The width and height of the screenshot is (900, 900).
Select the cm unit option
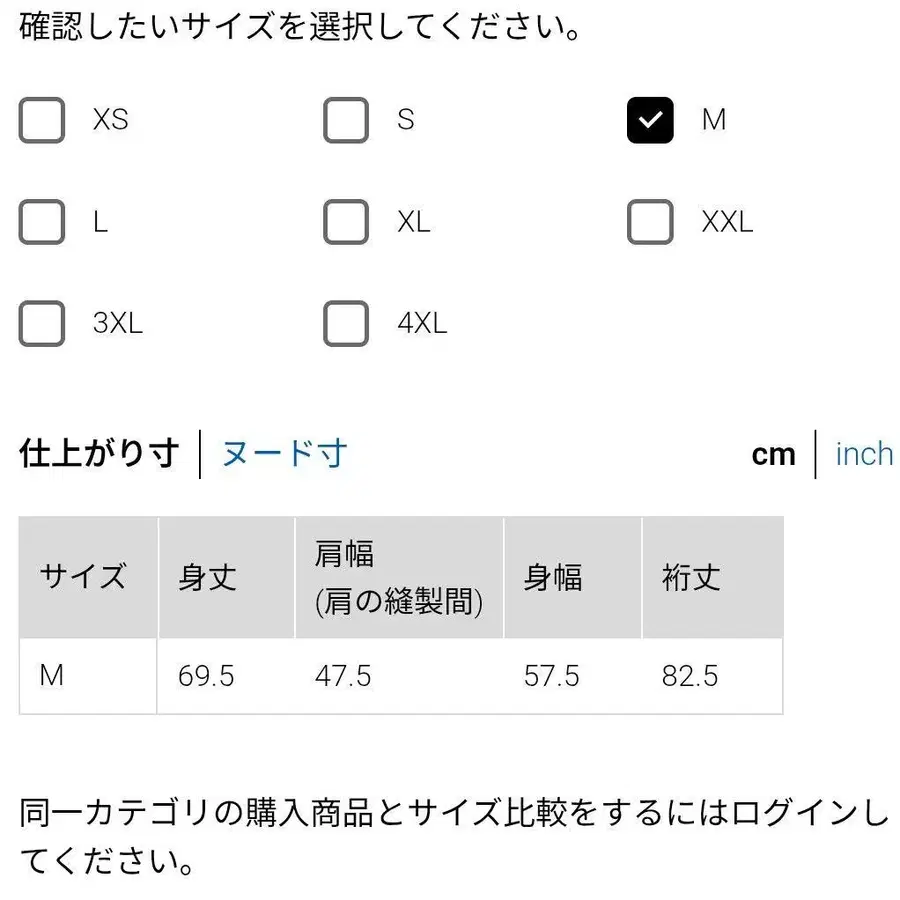pyautogui.click(x=772, y=454)
